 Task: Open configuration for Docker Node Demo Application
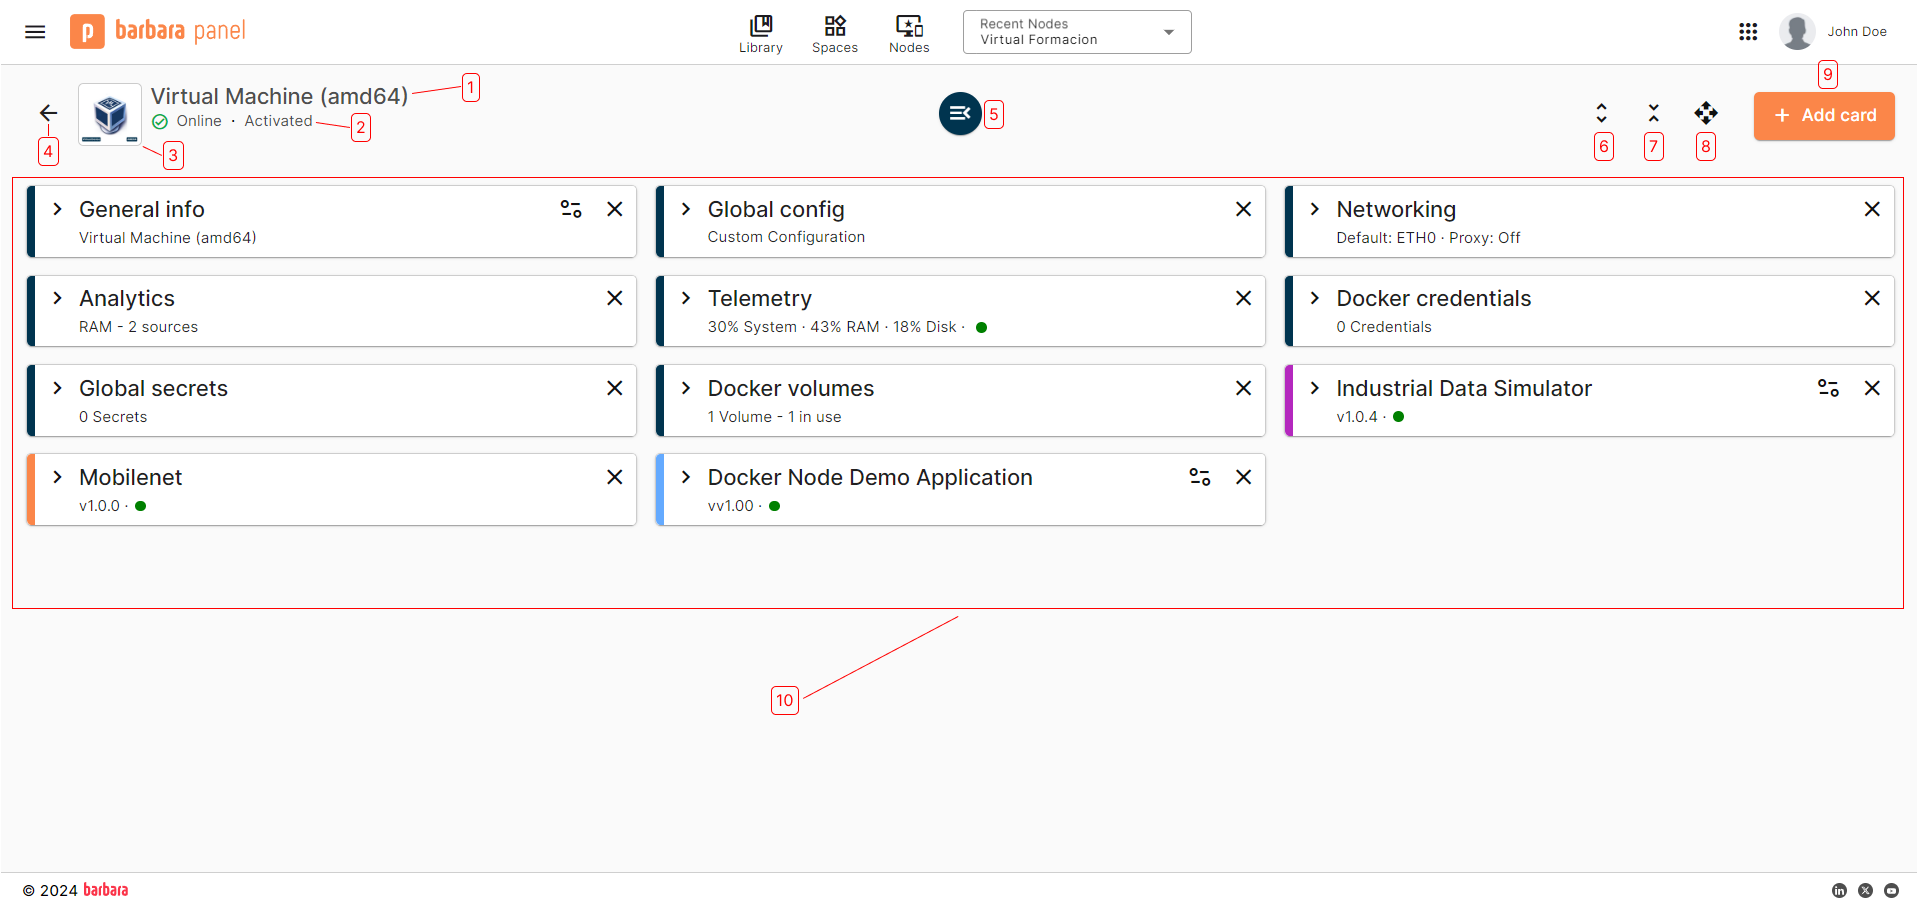[1199, 477]
